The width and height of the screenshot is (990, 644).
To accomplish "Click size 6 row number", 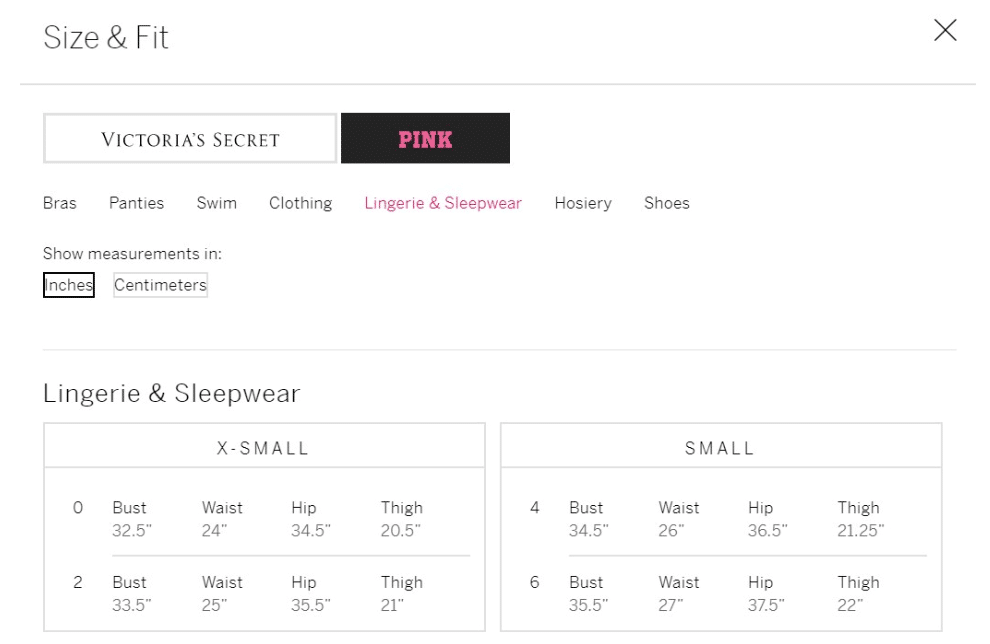I will click(x=535, y=582).
